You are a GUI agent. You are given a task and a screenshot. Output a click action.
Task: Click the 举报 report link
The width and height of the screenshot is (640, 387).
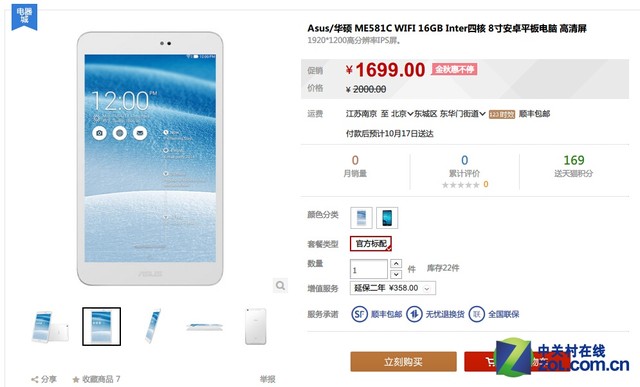pyautogui.click(x=267, y=379)
